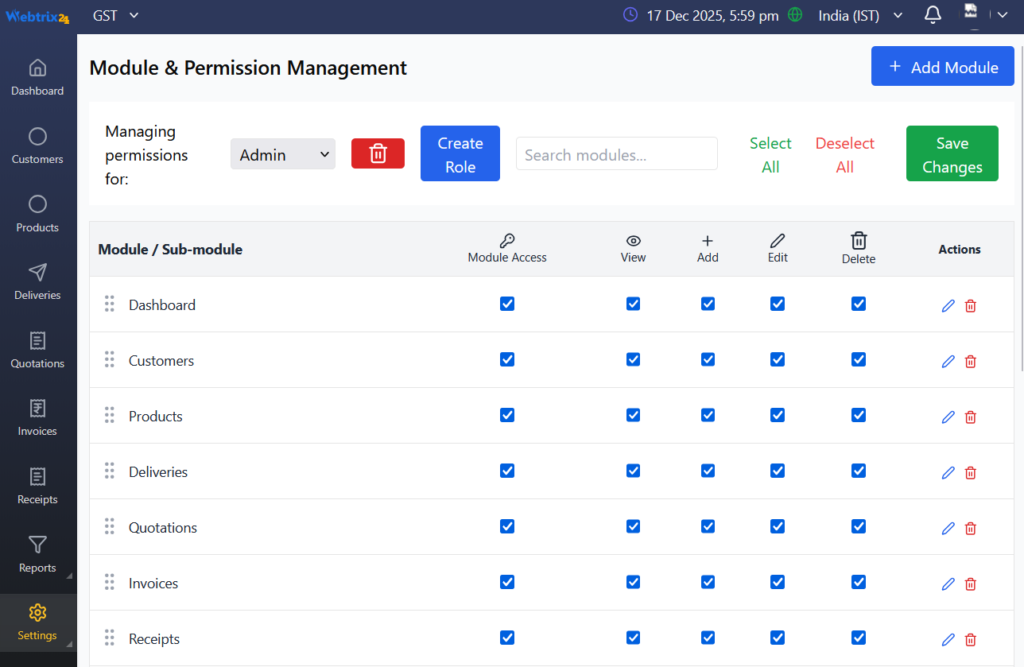Uncheck Module Access for Dashboard
The width and height of the screenshot is (1024, 667).
point(507,304)
